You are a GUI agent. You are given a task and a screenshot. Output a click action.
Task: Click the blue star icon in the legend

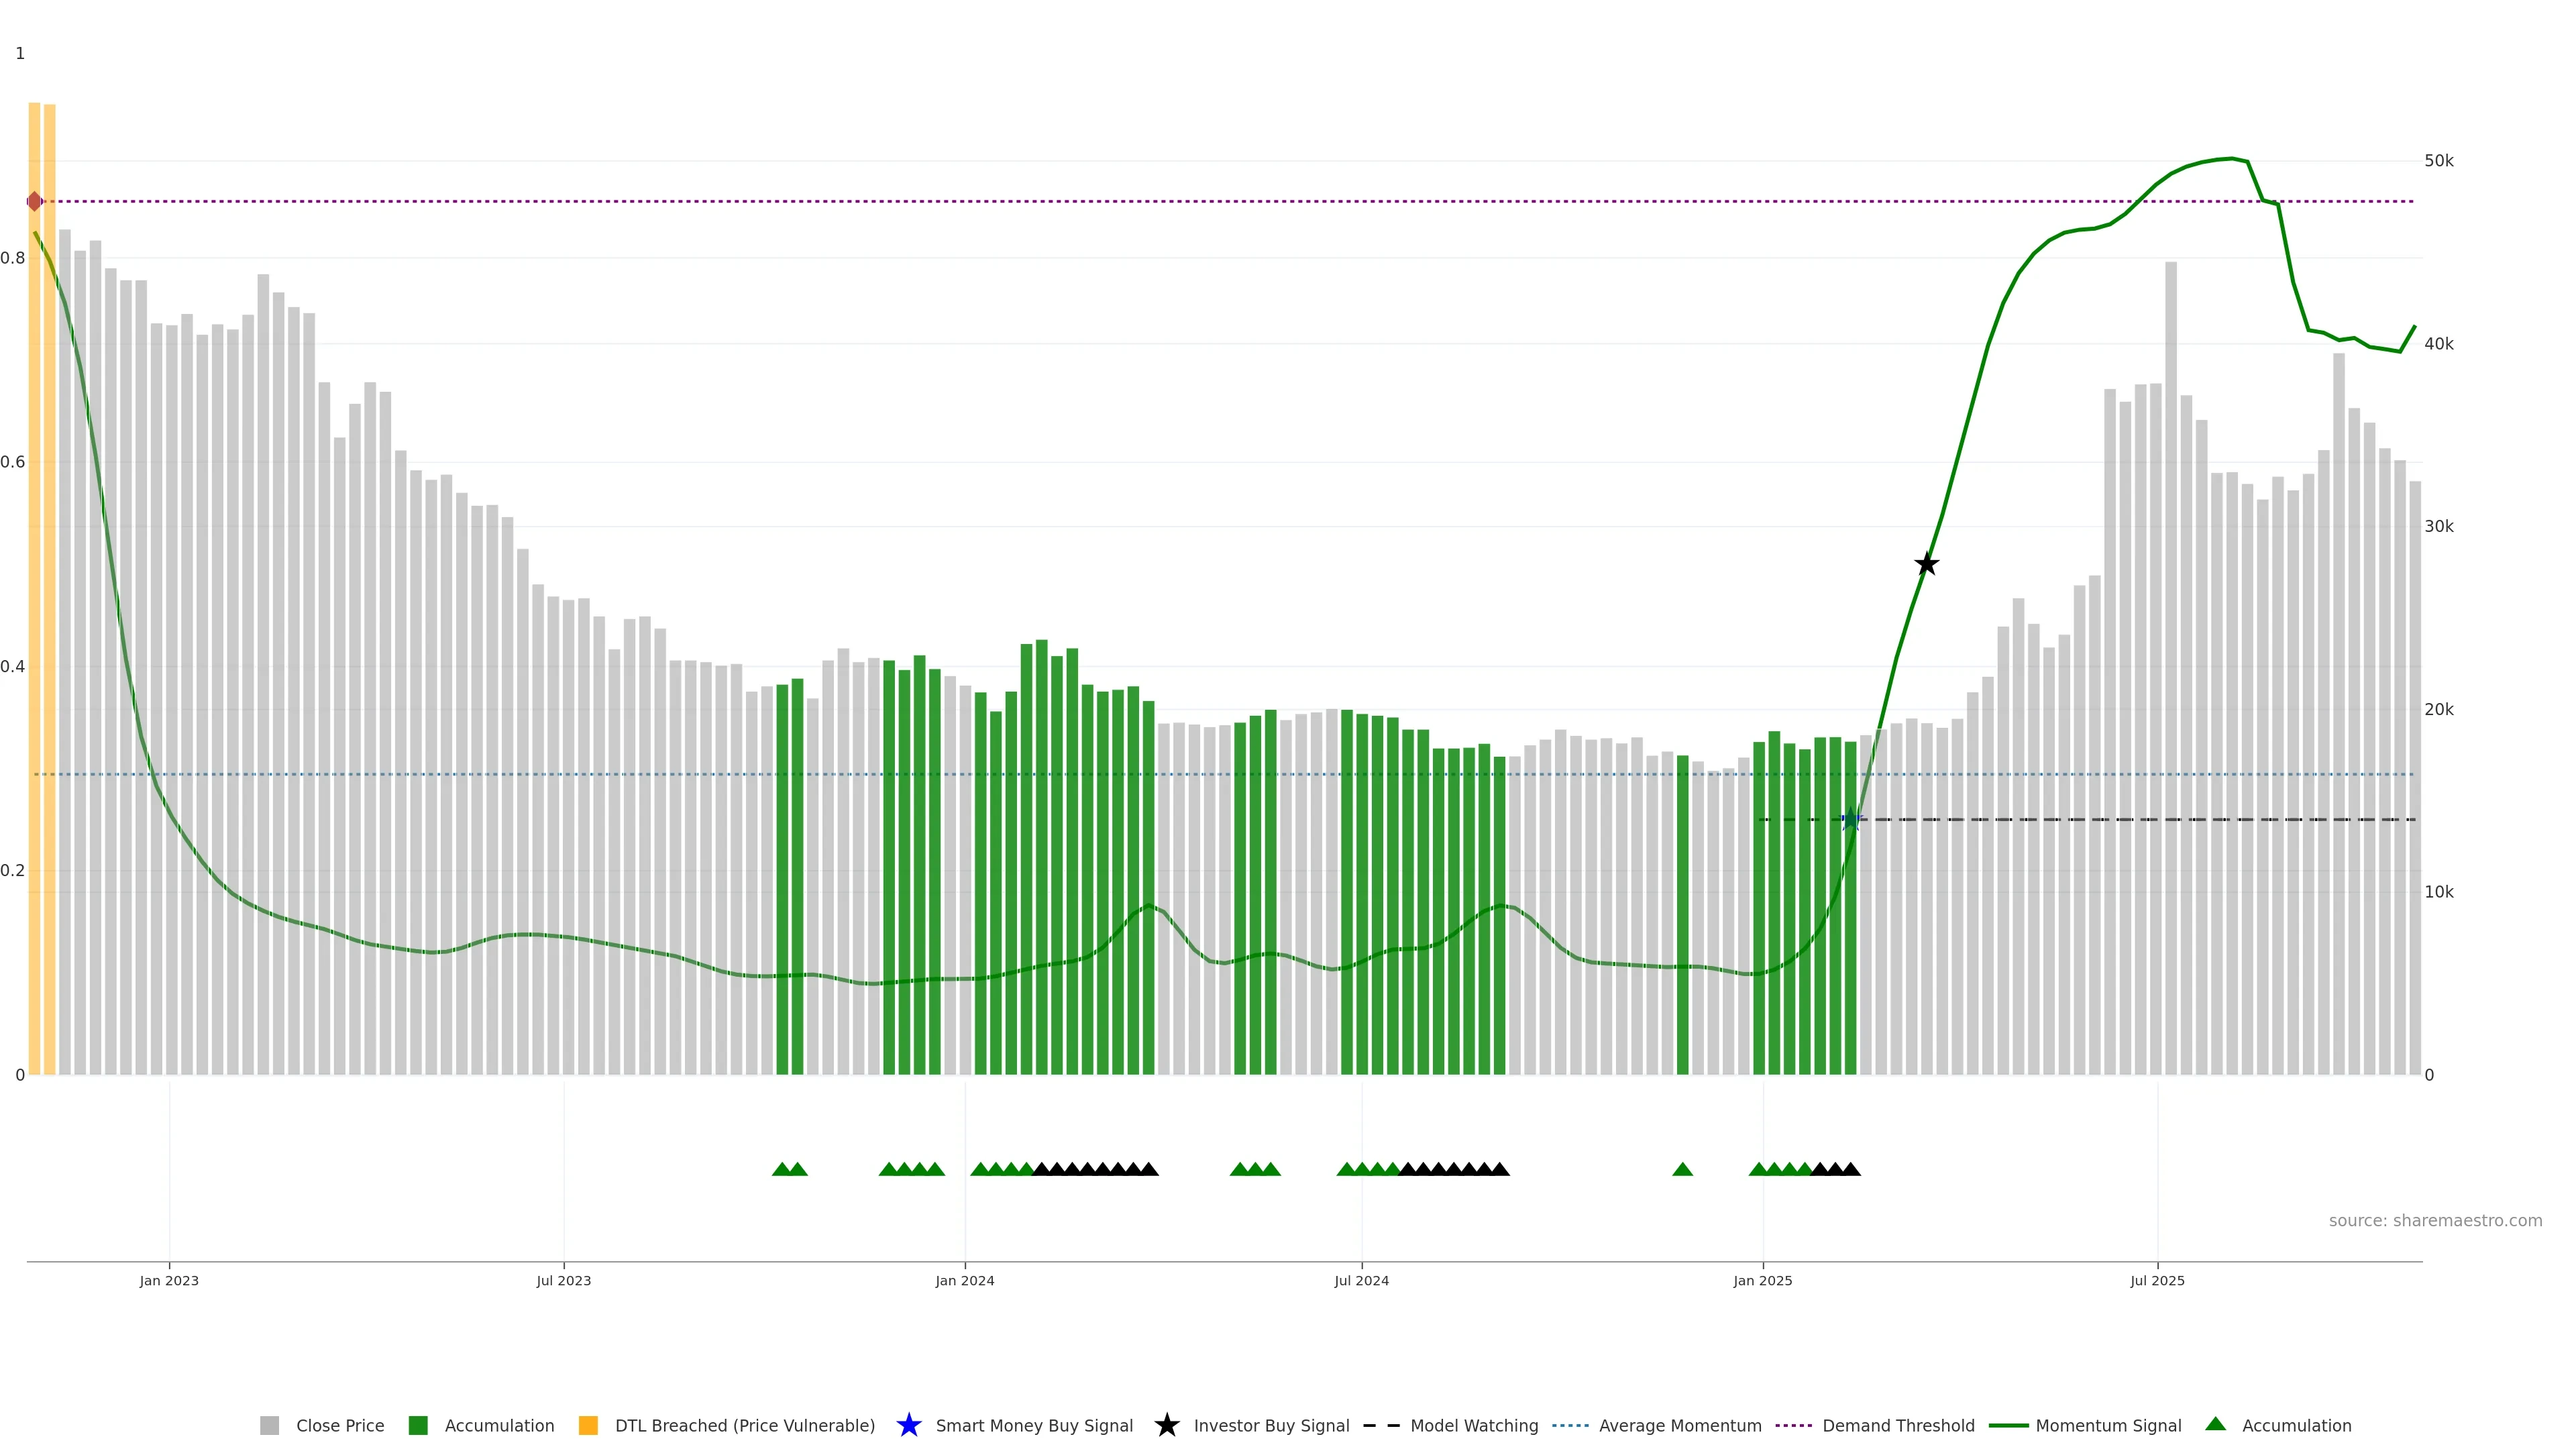point(908,1425)
